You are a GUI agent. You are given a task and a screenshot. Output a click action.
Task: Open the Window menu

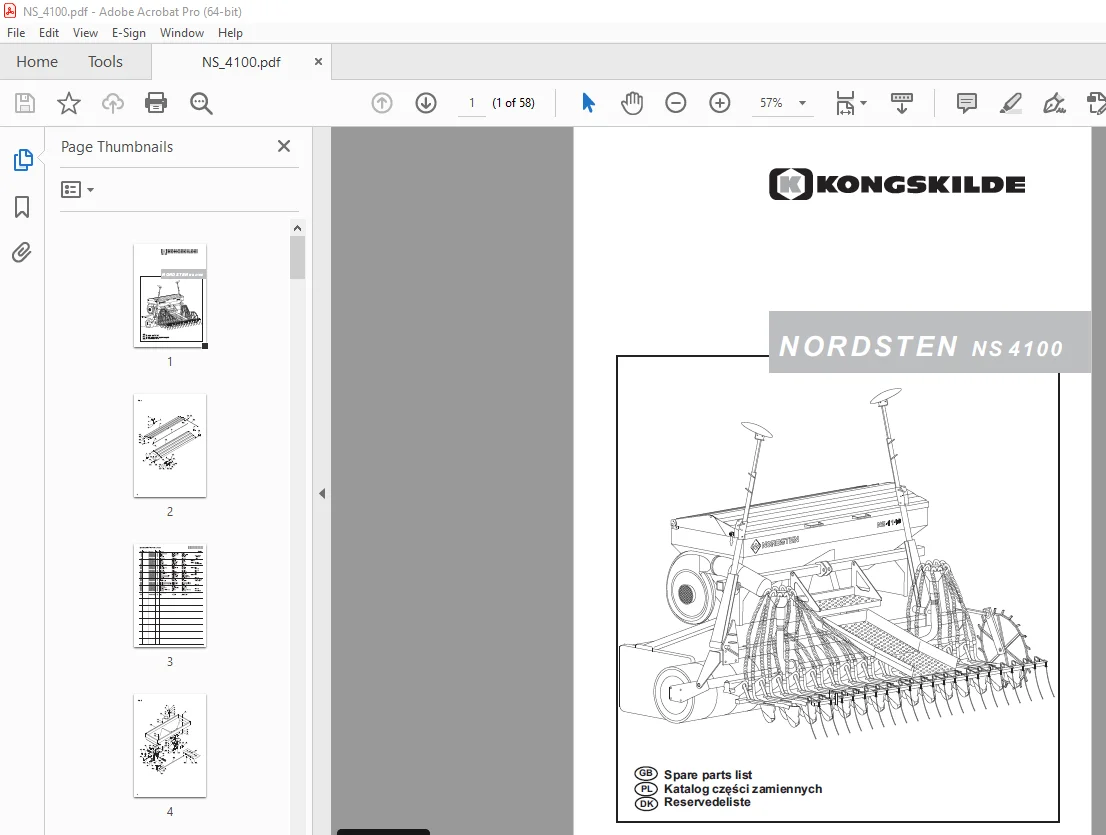pyautogui.click(x=181, y=32)
